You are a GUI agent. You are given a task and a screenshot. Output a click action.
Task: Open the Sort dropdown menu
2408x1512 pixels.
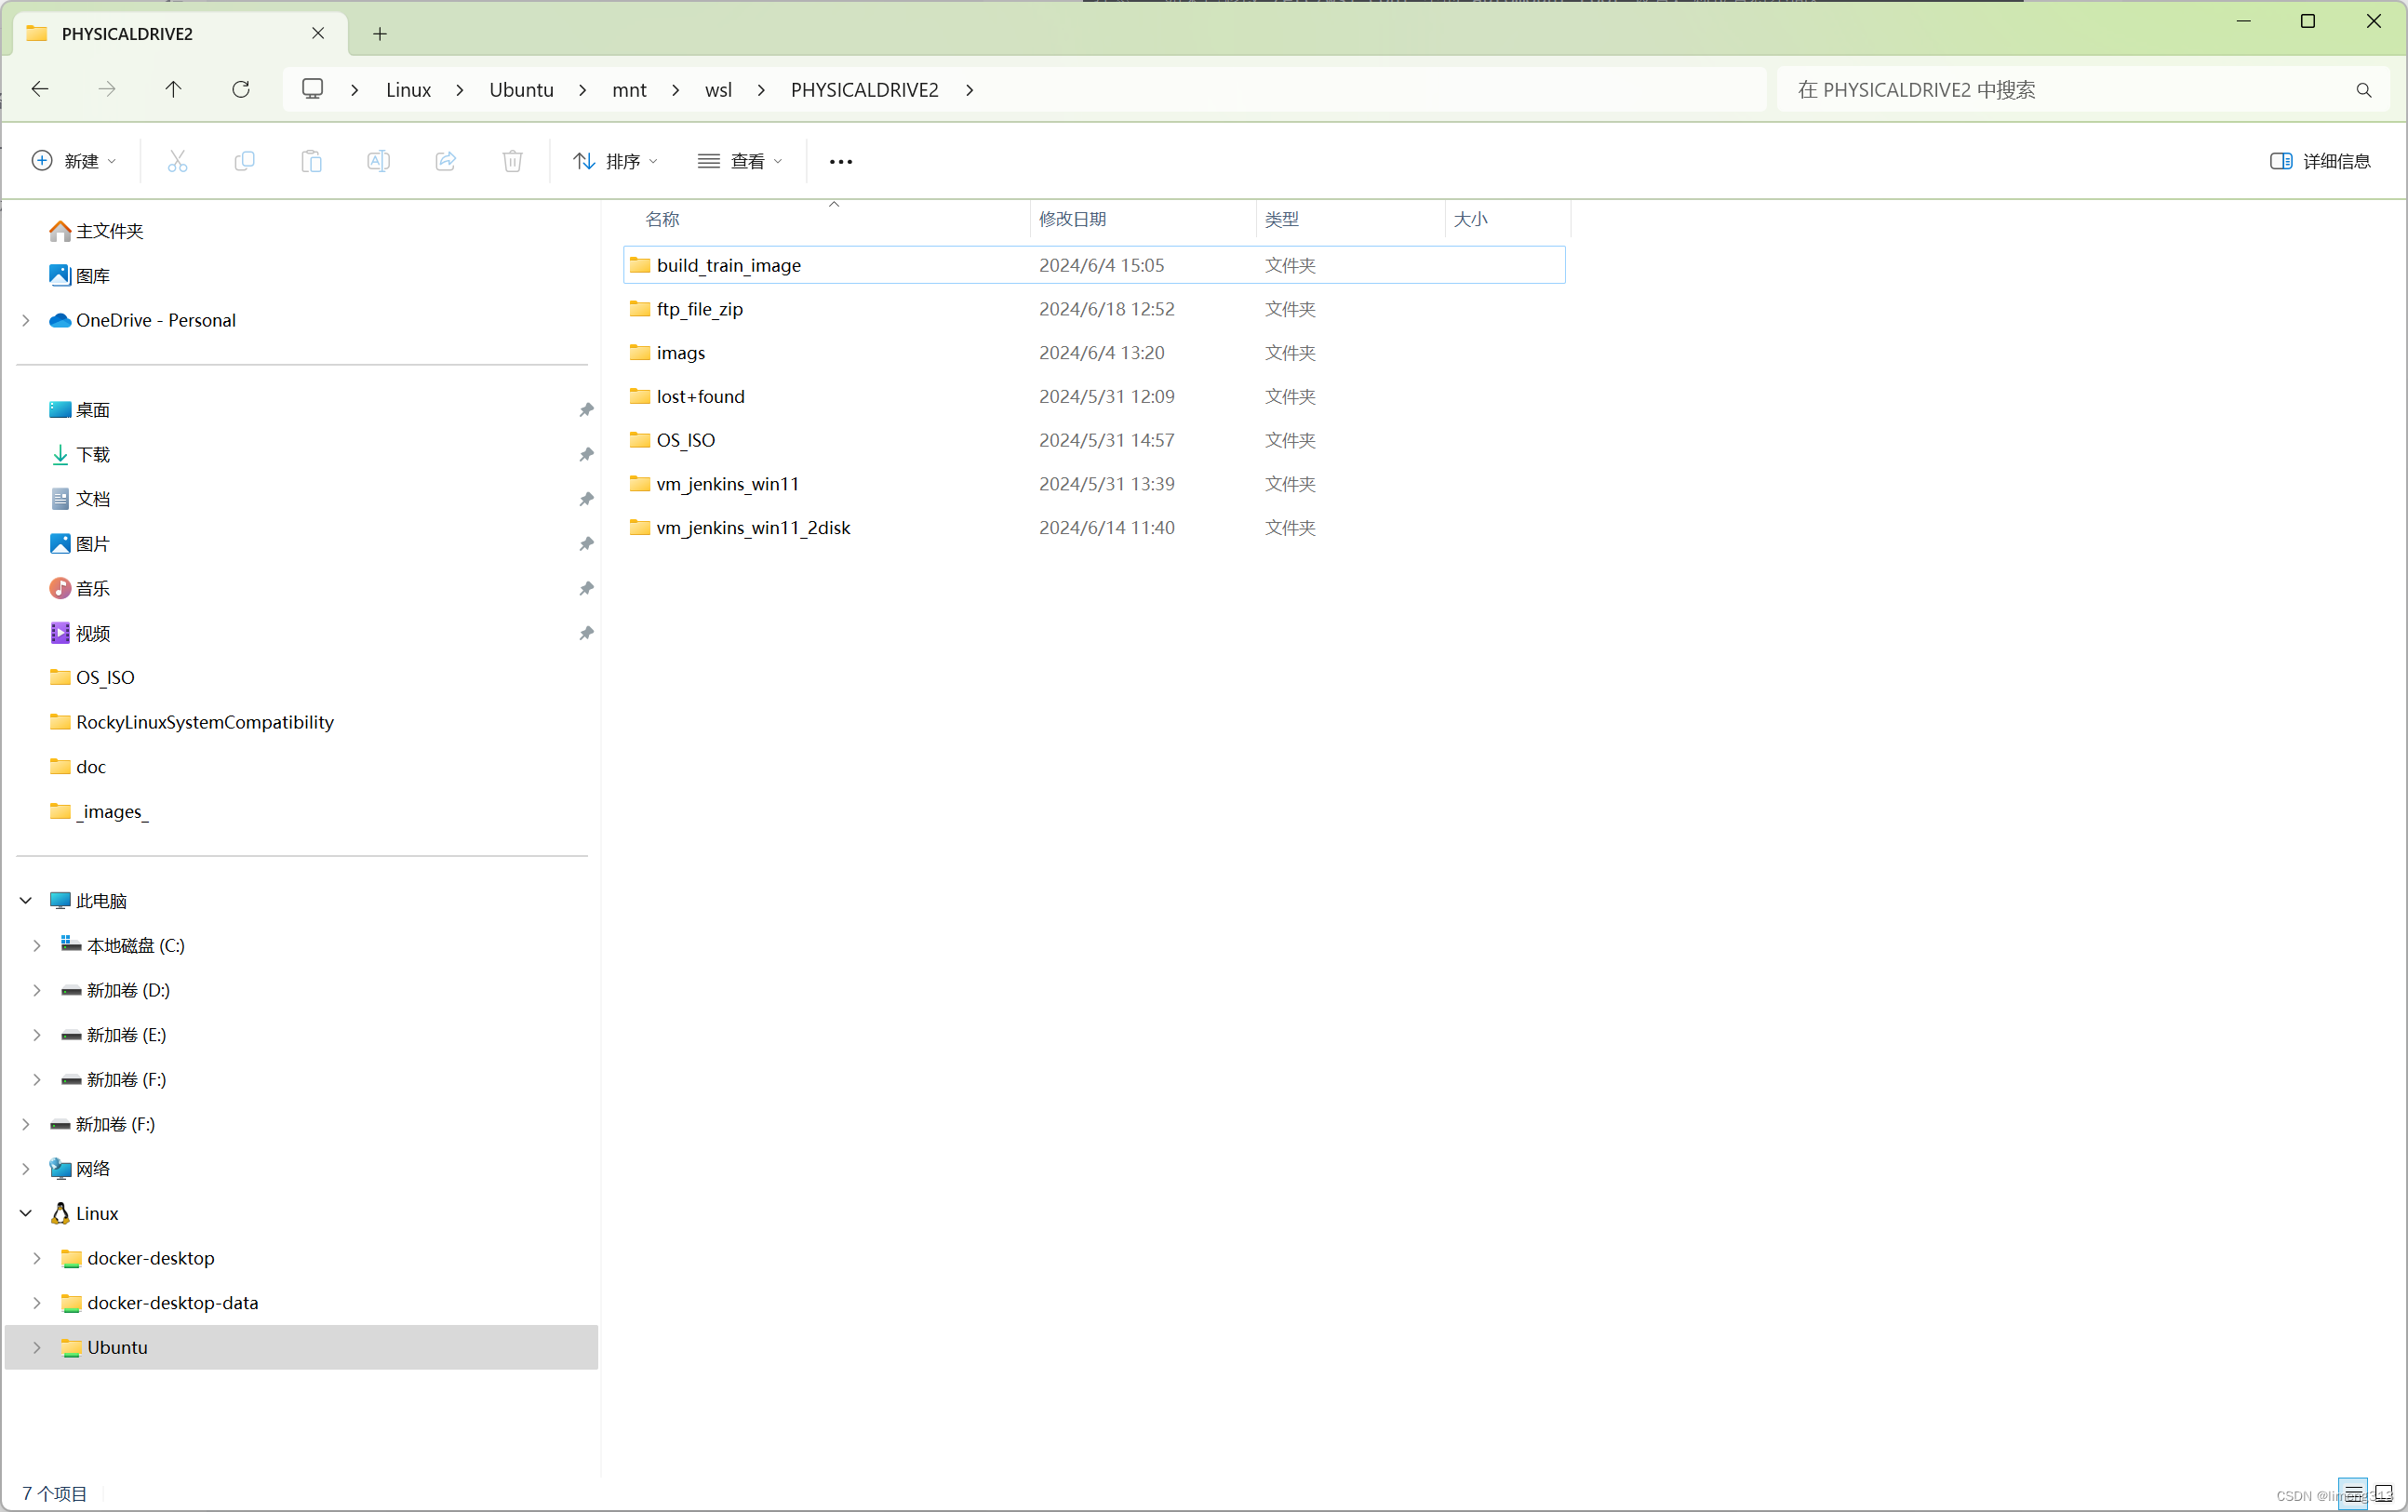pos(614,161)
